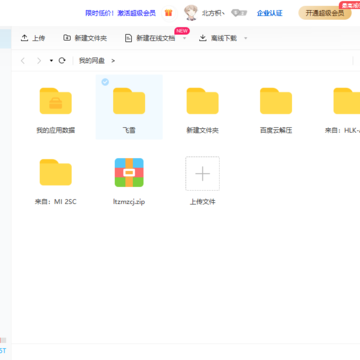
Task: Click the 我的应用数据 name label
Action: coord(56,130)
